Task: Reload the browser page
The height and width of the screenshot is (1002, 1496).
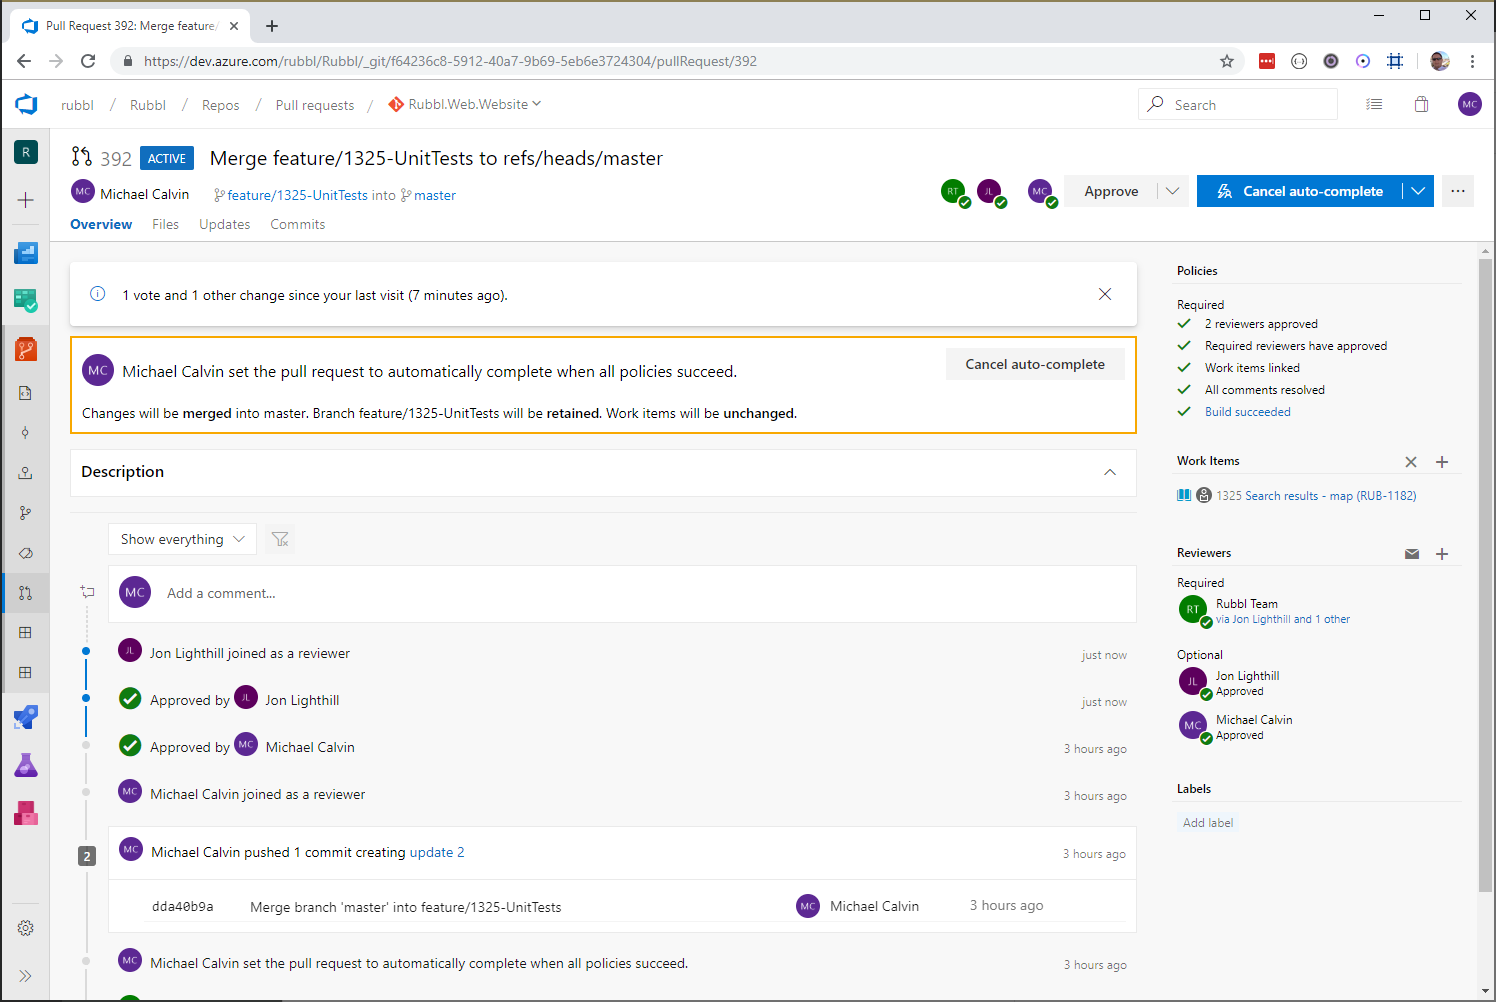Action: (x=88, y=61)
